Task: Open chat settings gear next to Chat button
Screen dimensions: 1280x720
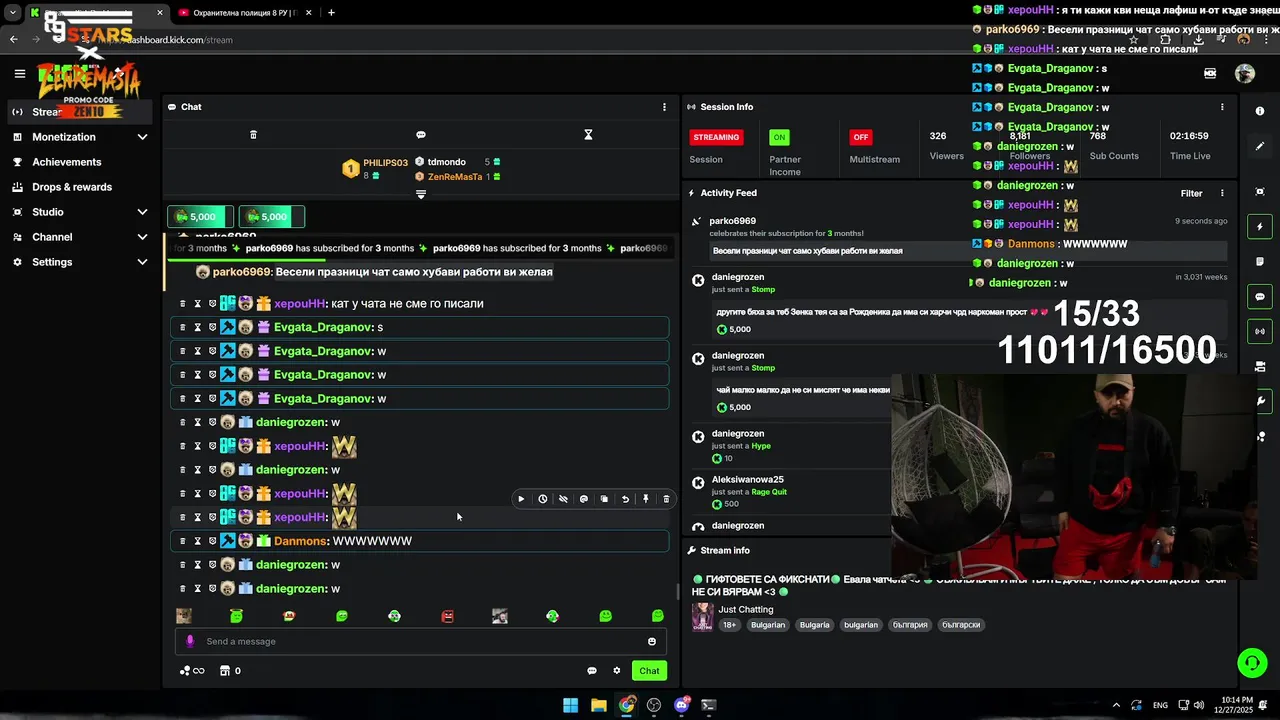Action: pyautogui.click(x=617, y=671)
